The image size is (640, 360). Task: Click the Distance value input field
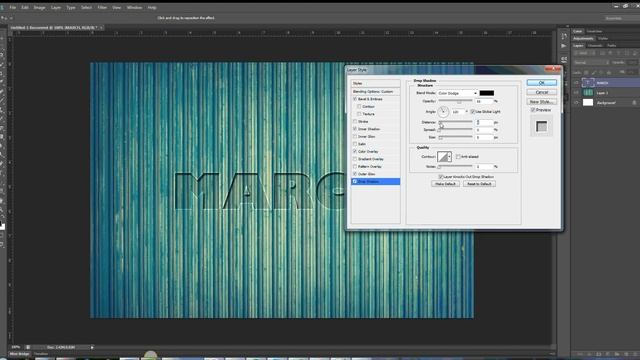(x=484, y=122)
